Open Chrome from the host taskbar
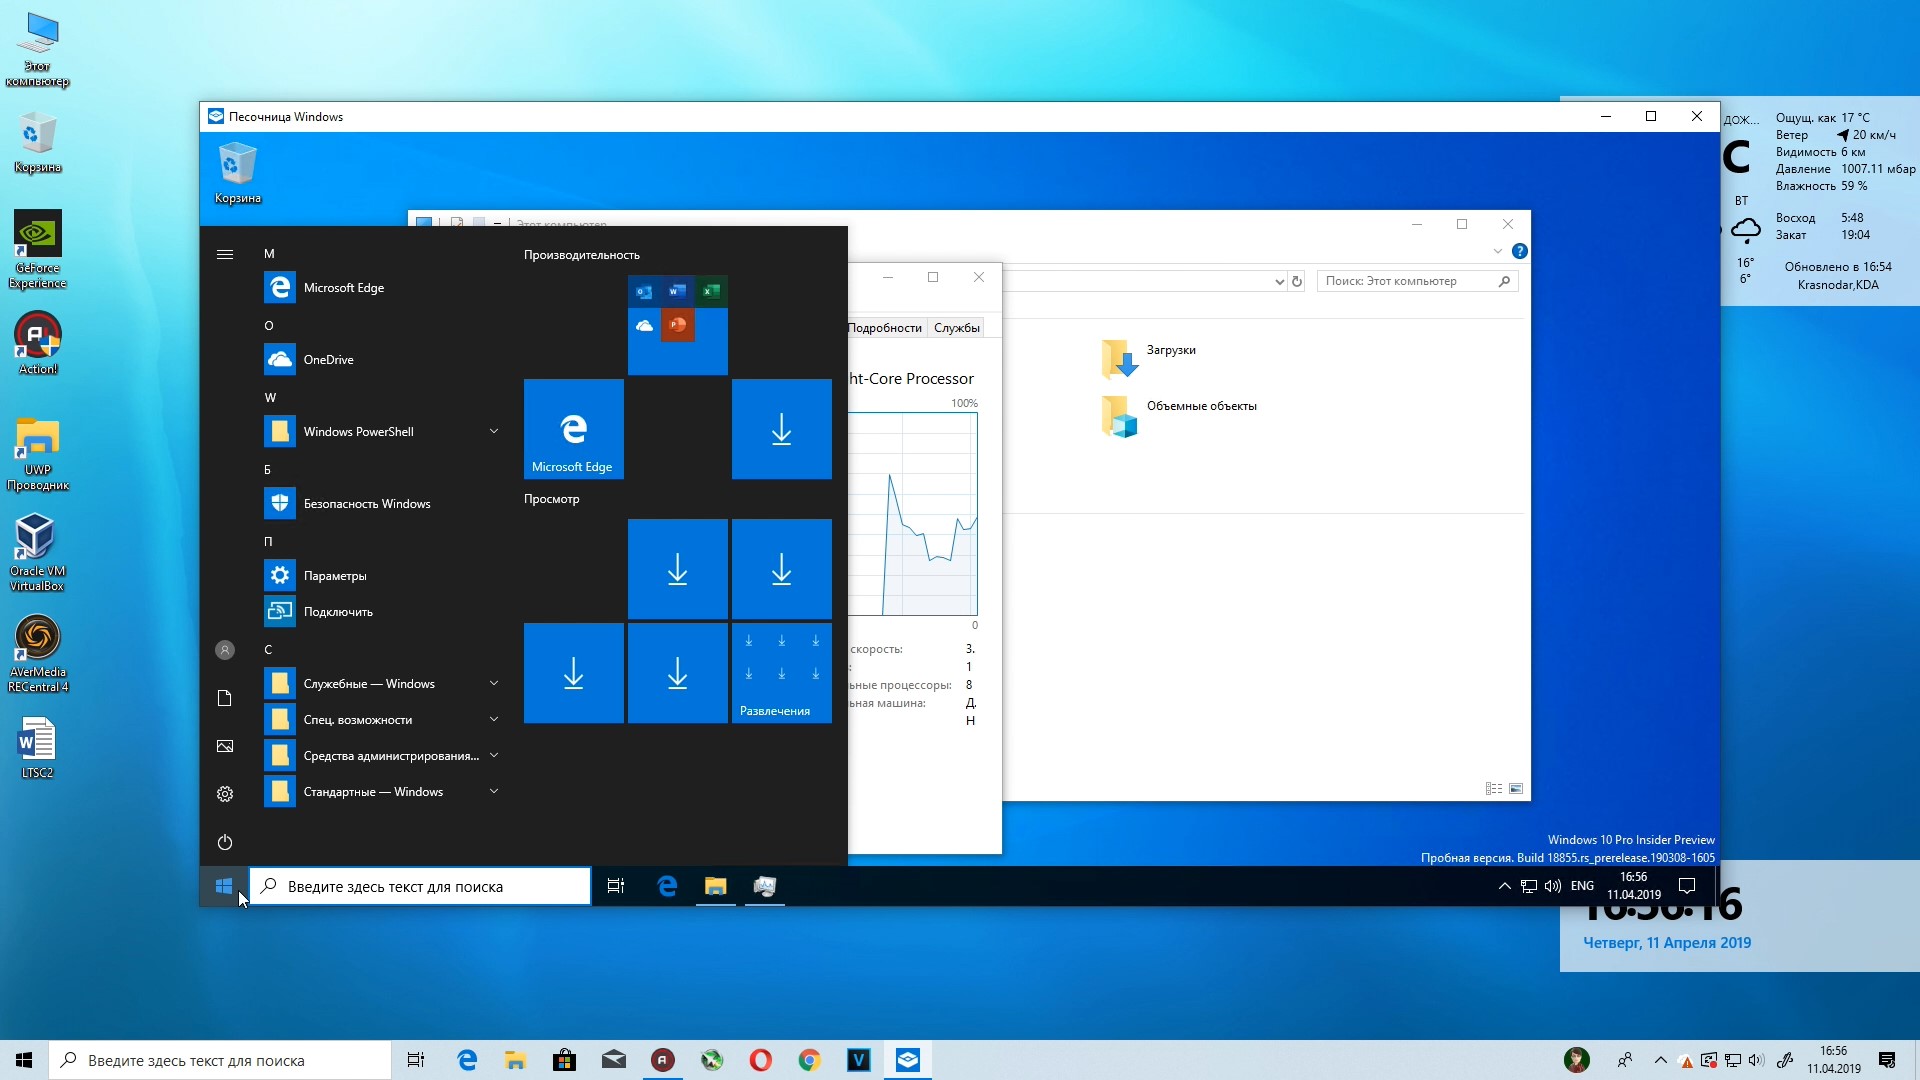 810,1060
